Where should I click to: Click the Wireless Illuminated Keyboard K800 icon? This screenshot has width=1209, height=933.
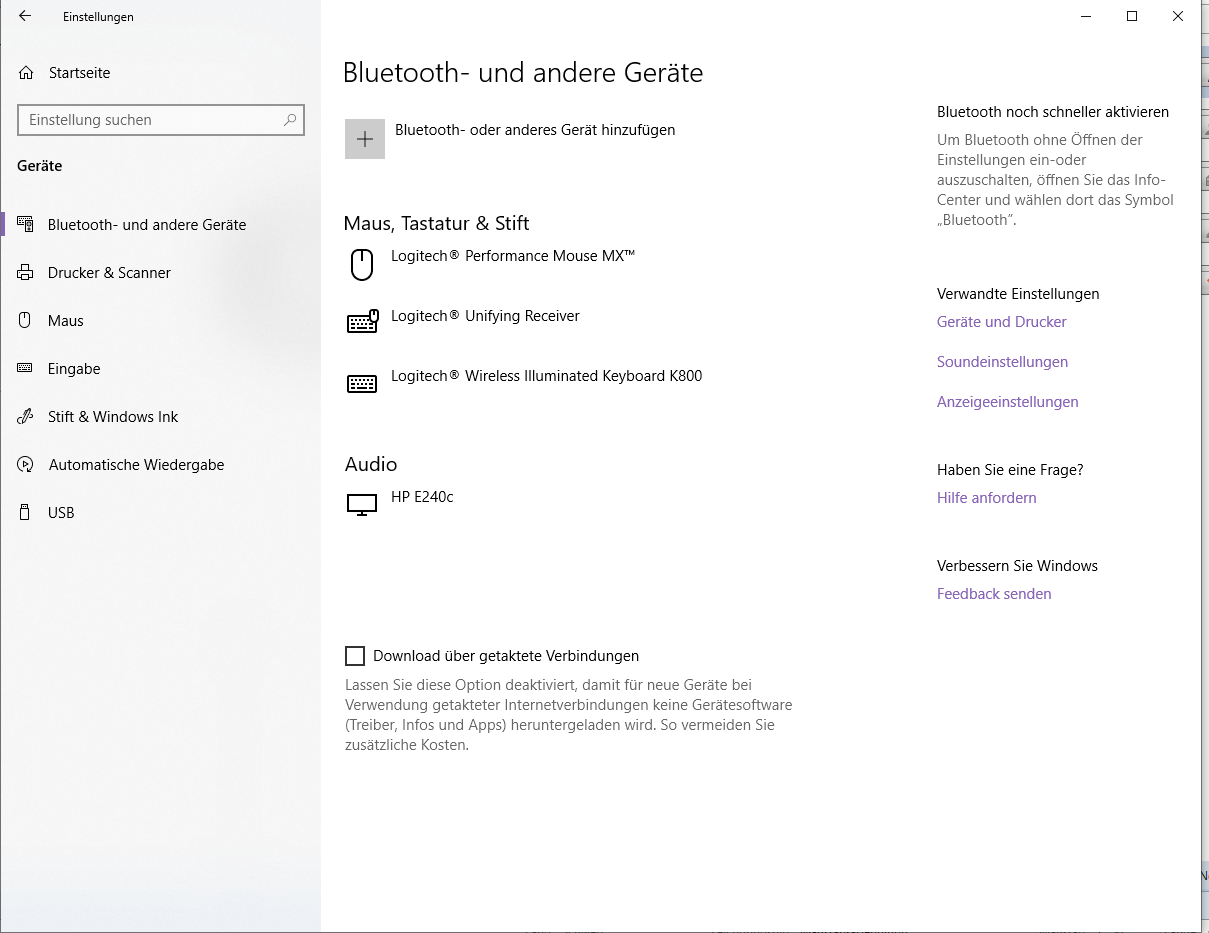click(362, 384)
